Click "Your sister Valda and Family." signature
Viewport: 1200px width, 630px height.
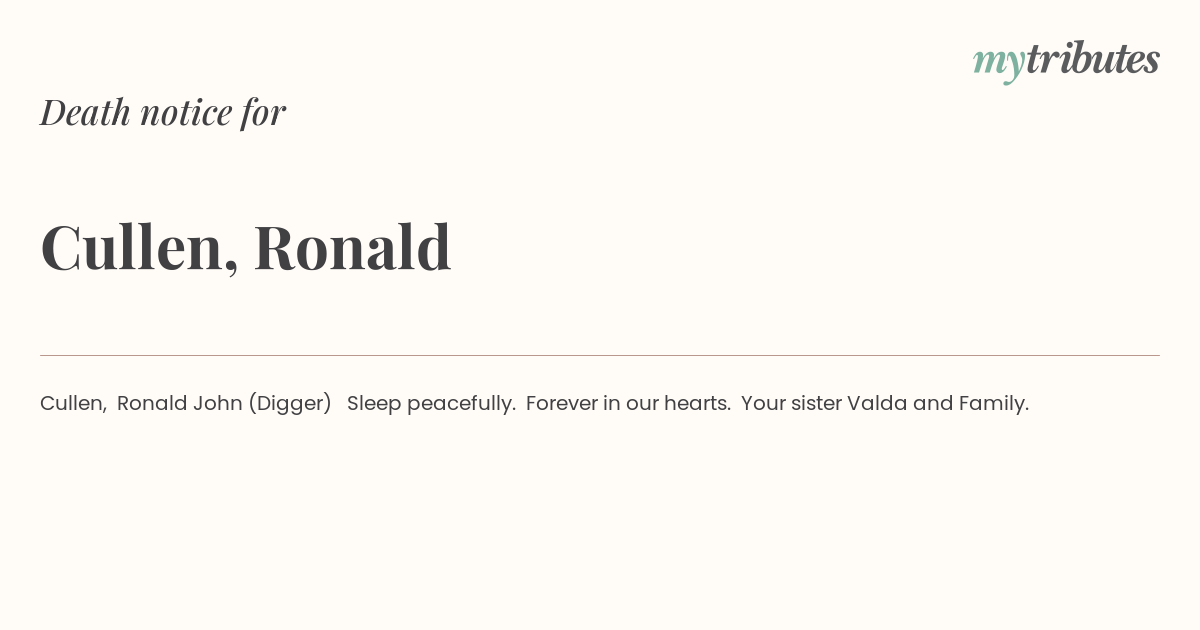885,404
